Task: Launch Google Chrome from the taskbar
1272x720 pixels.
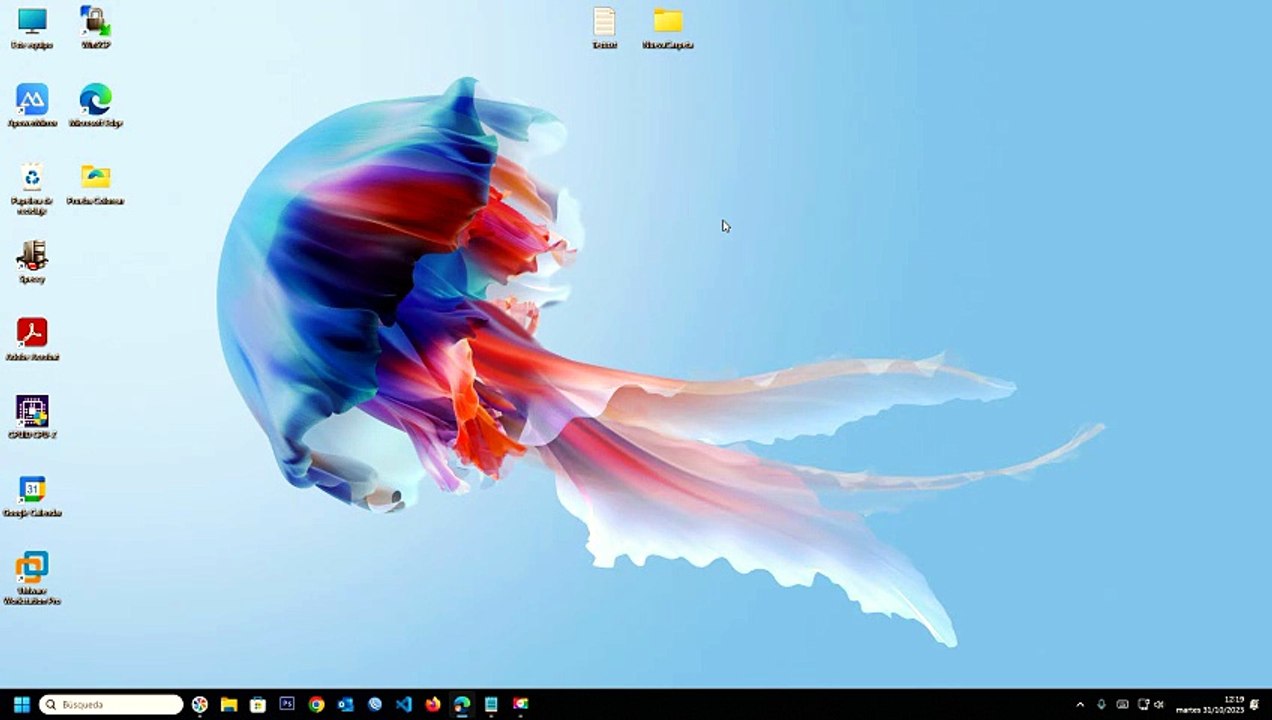Action: (x=316, y=704)
